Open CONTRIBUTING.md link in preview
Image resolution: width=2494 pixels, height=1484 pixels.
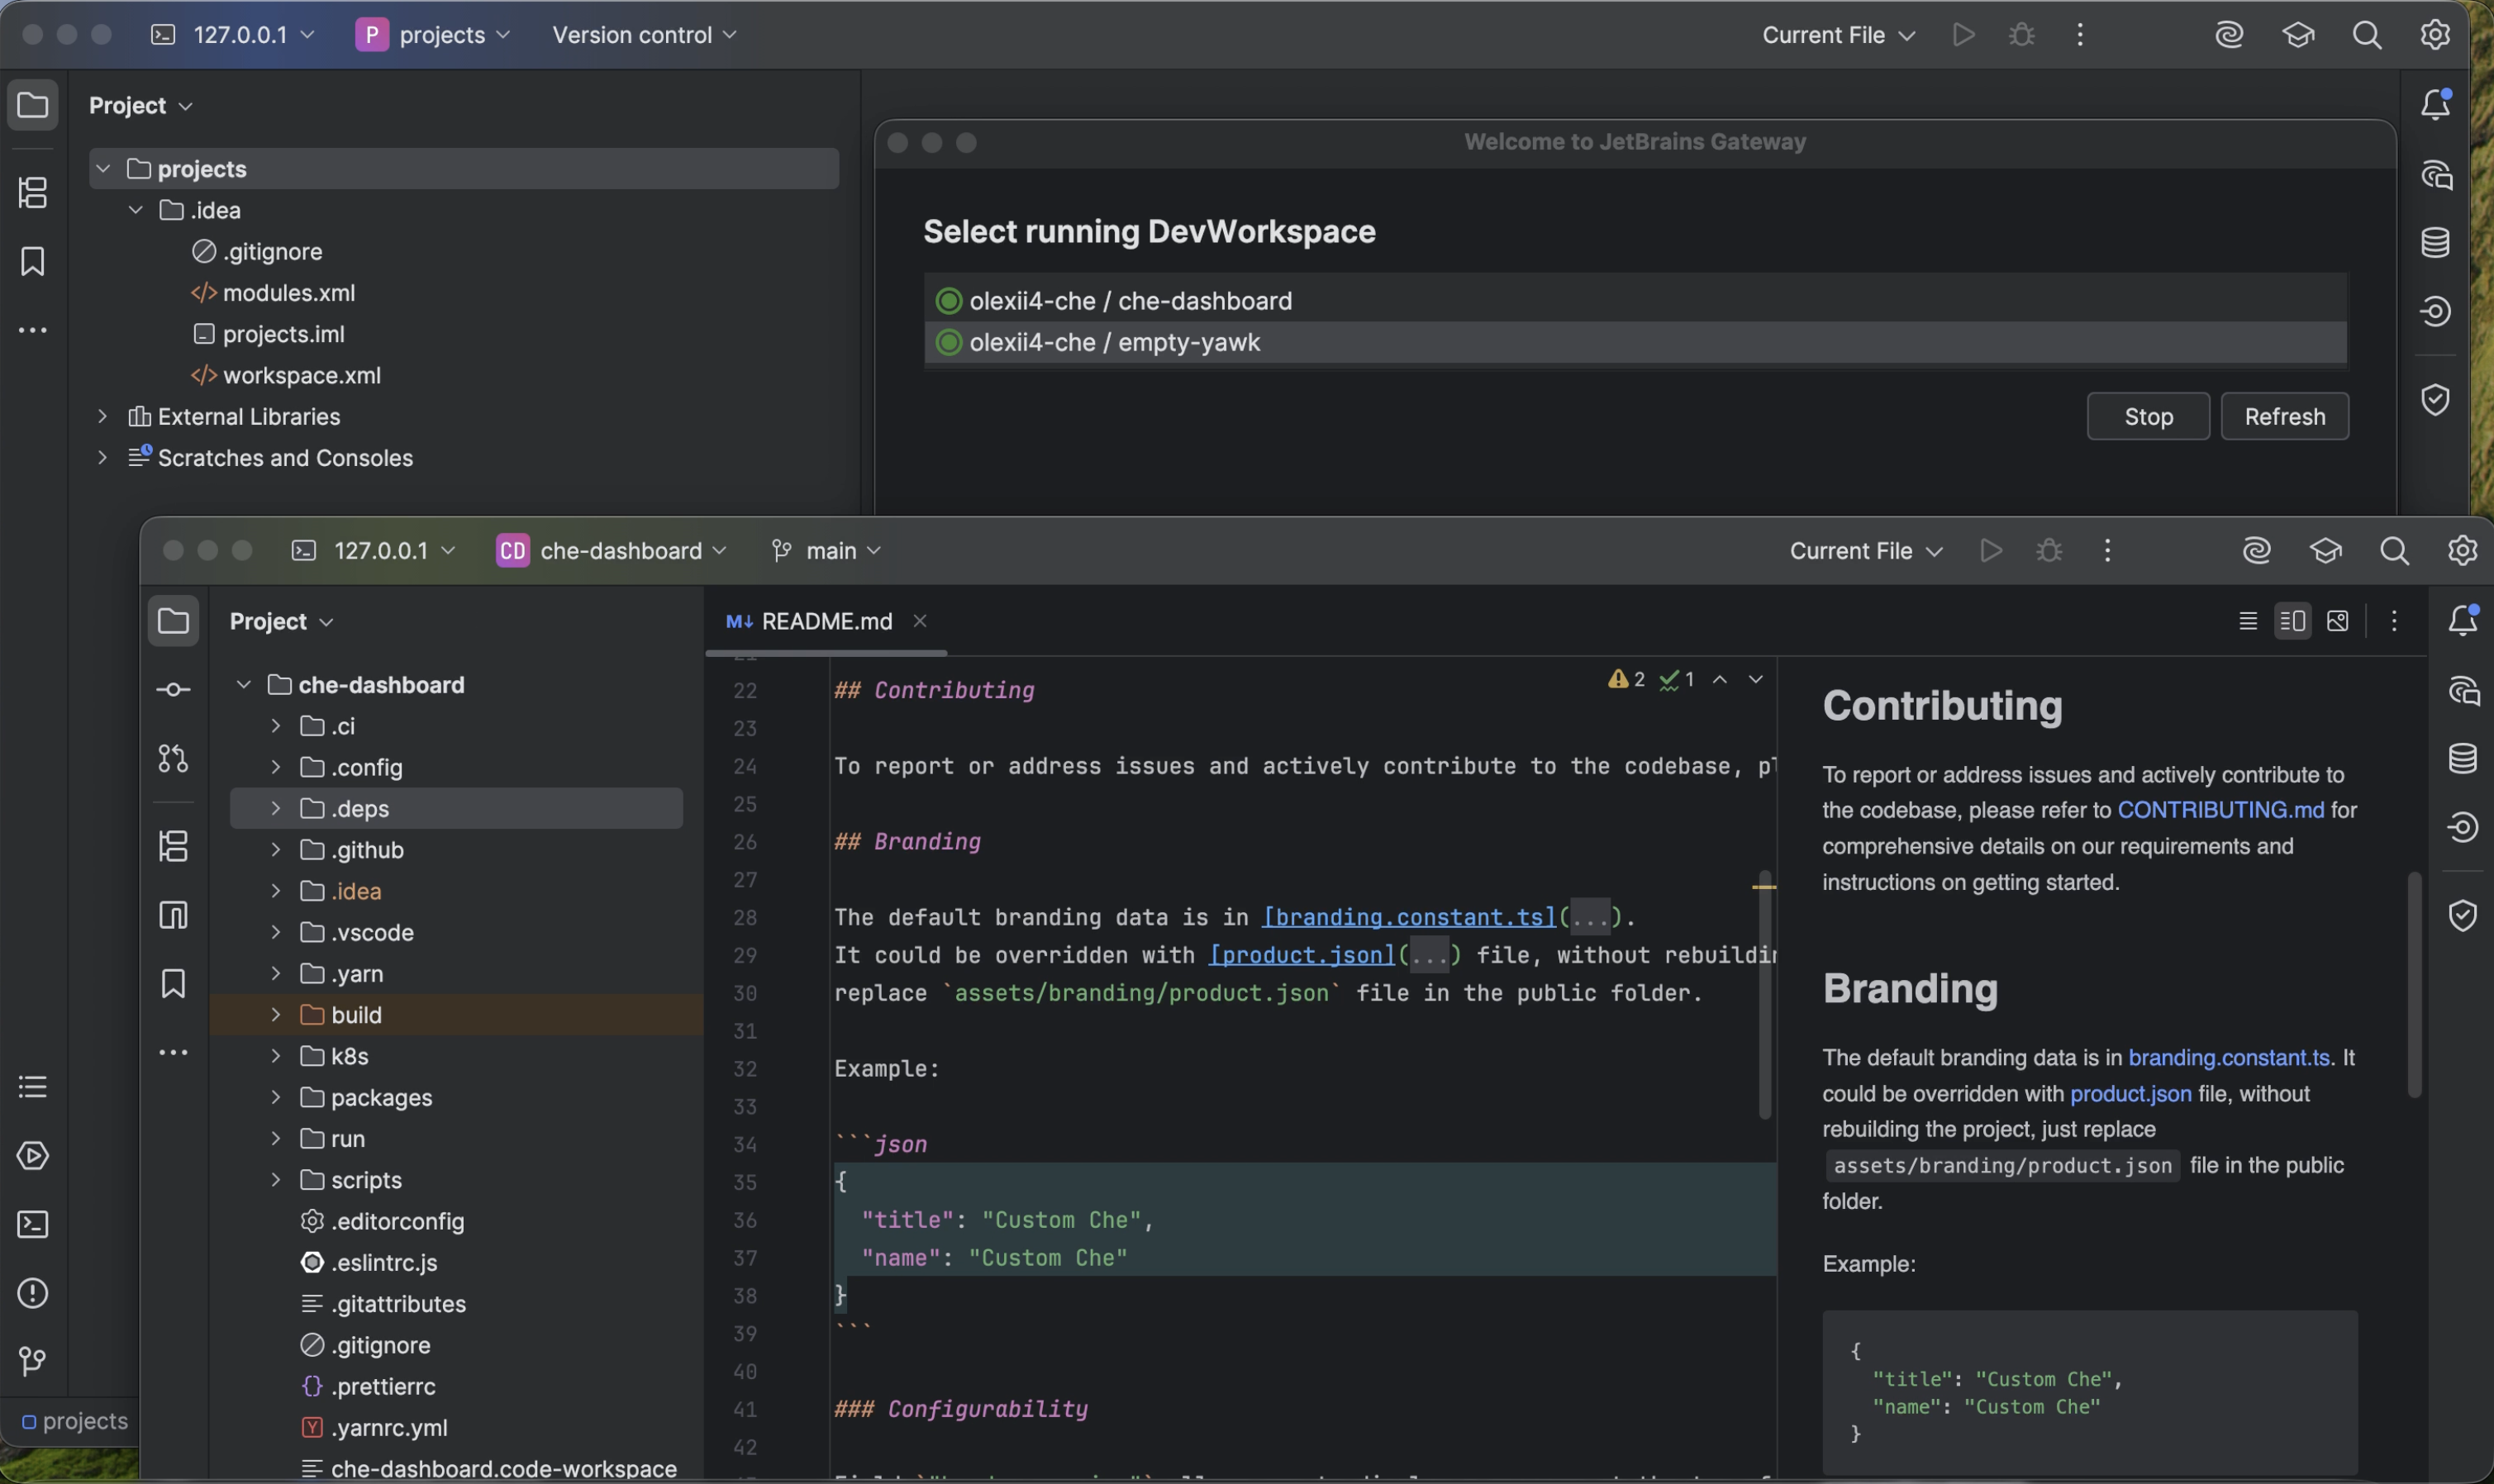pyautogui.click(x=2220, y=810)
